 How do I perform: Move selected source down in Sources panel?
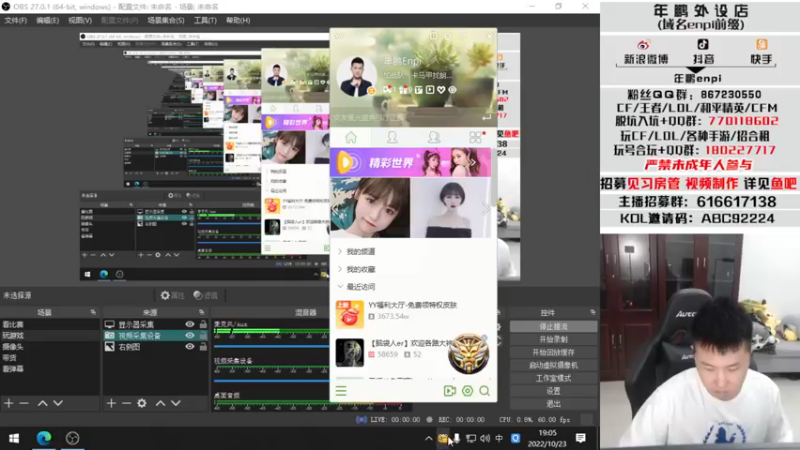click(x=176, y=403)
